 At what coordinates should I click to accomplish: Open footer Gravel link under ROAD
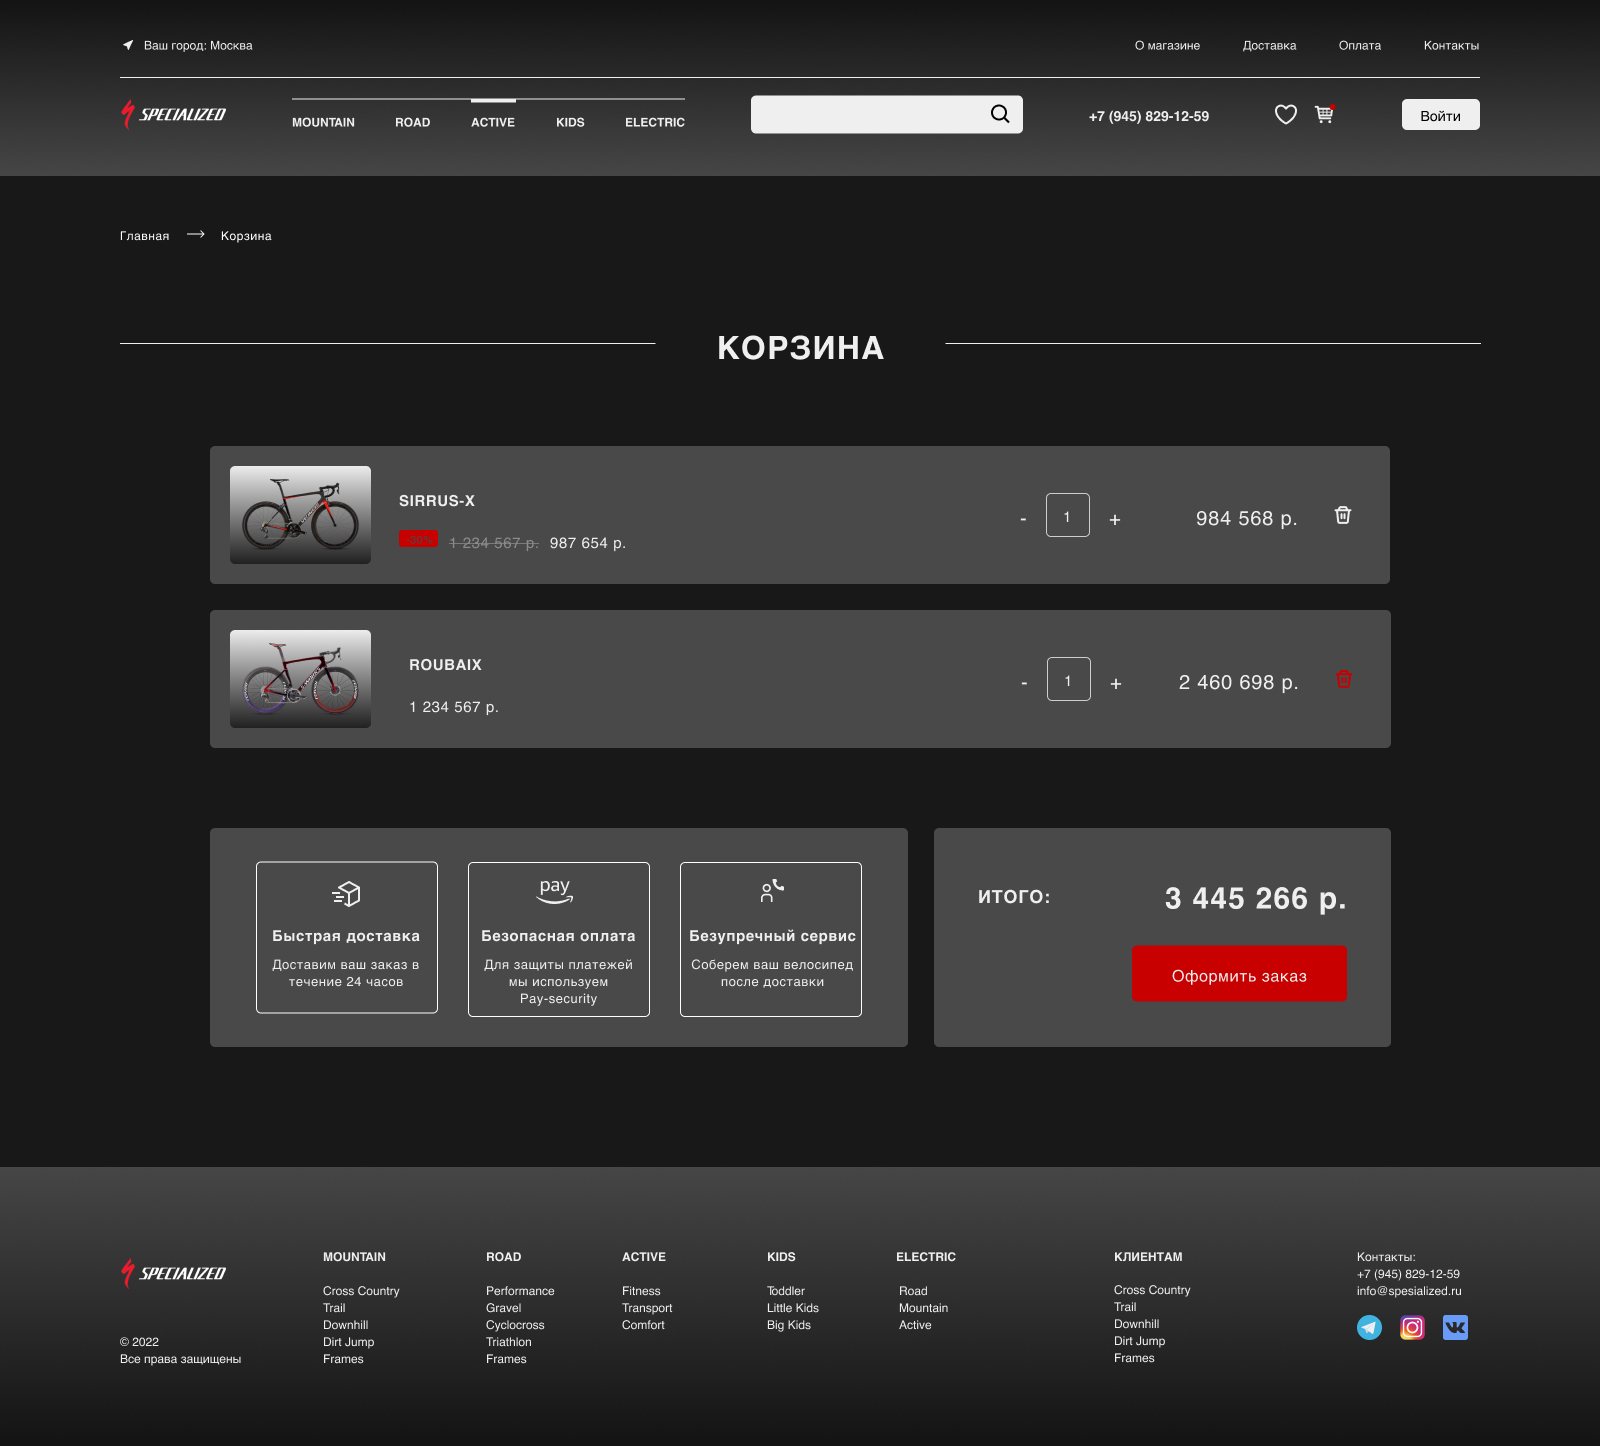click(x=504, y=1308)
